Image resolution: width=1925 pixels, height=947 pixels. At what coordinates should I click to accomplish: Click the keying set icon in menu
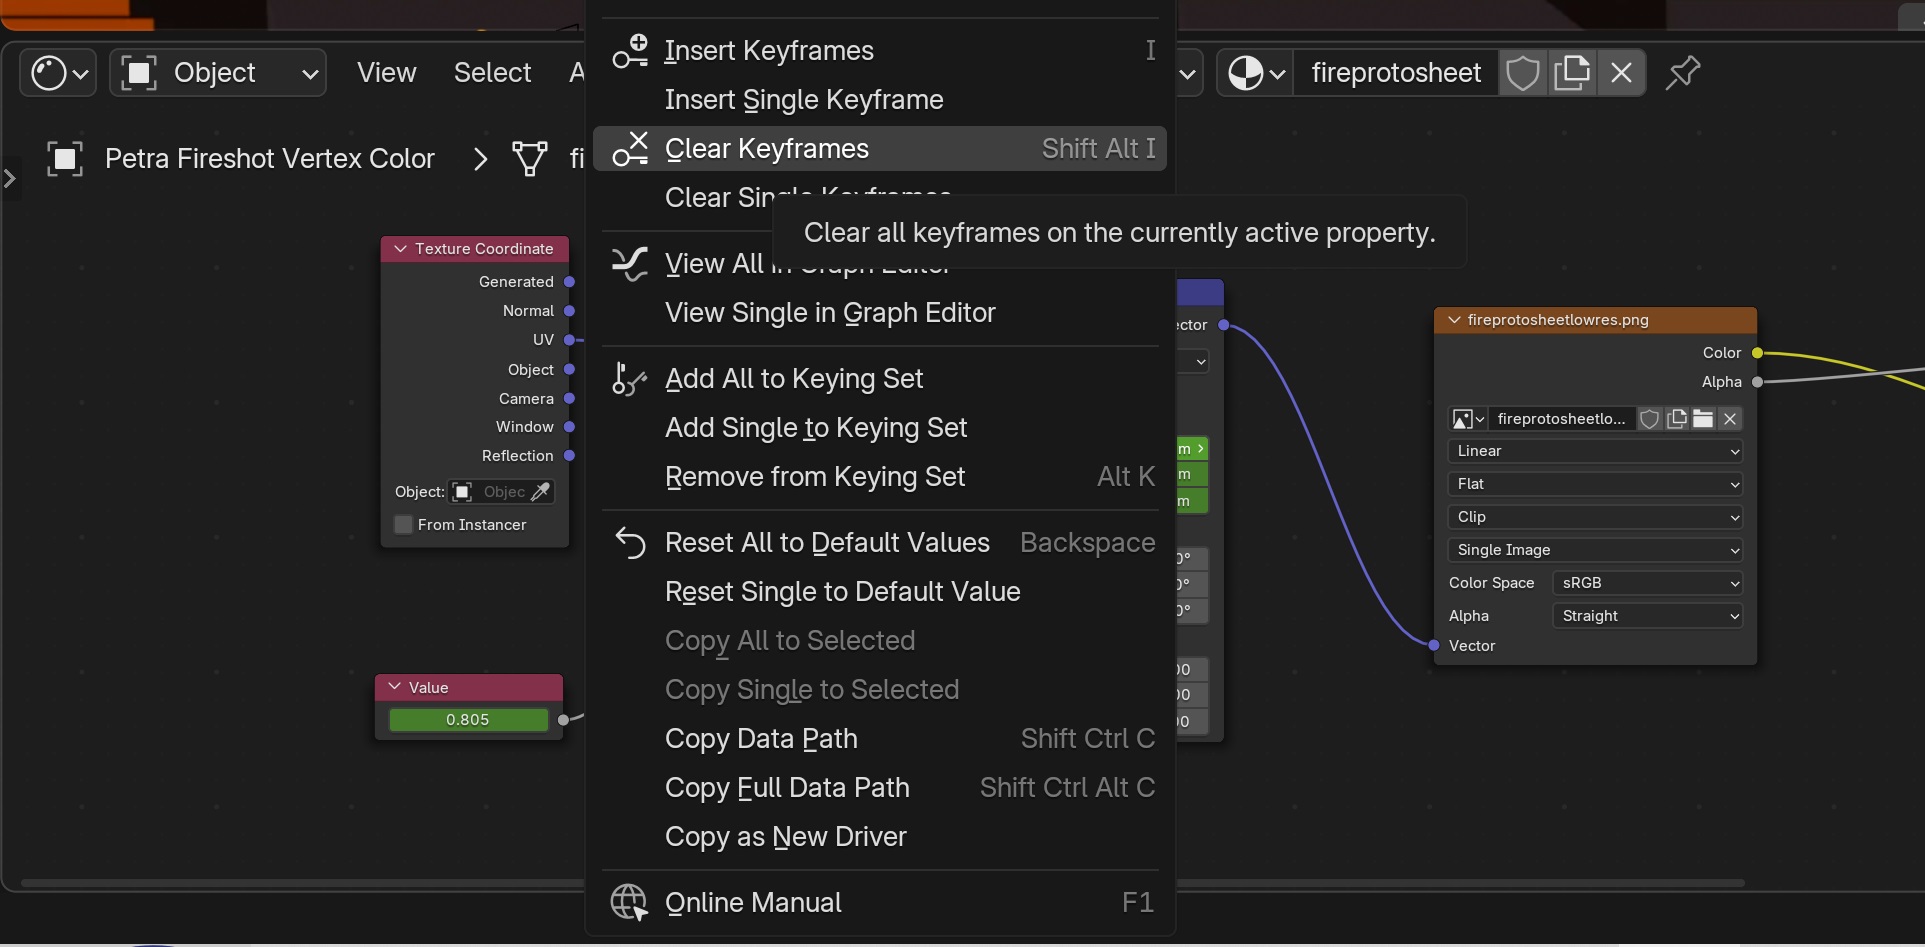pyautogui.click(x=630, y=379)
